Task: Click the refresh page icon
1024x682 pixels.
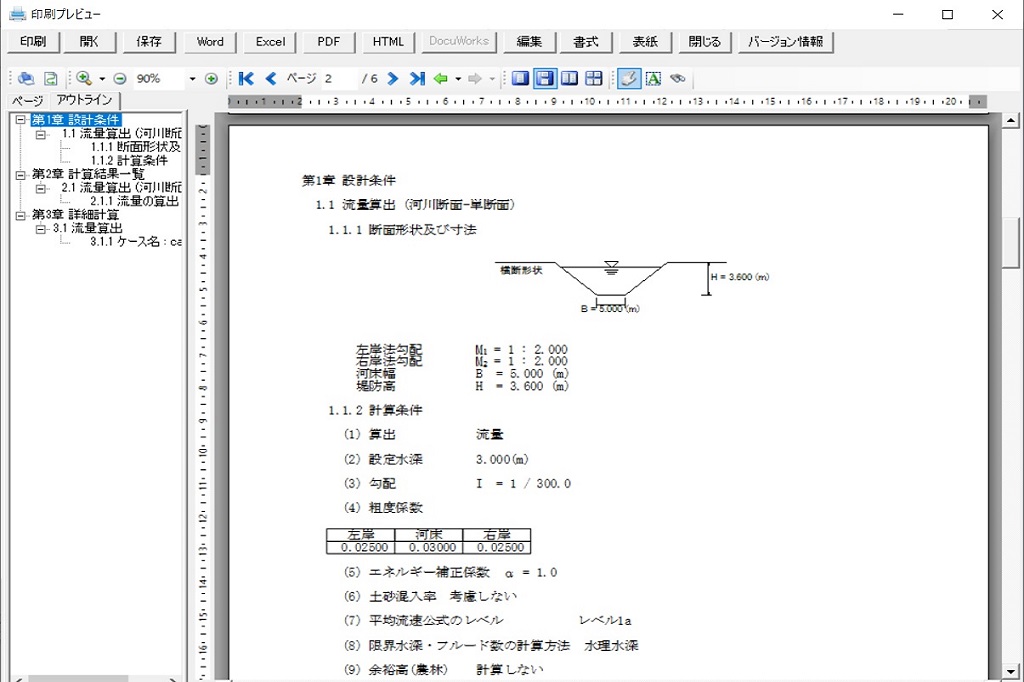Action: pos(50,78)
